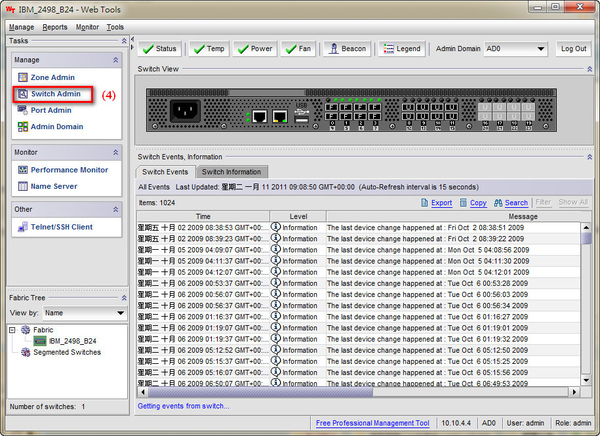The height and width of the screenshot is (436, 600).
Task: Collapse the Switch Events, Information panel
Action: tap(590, 157)
